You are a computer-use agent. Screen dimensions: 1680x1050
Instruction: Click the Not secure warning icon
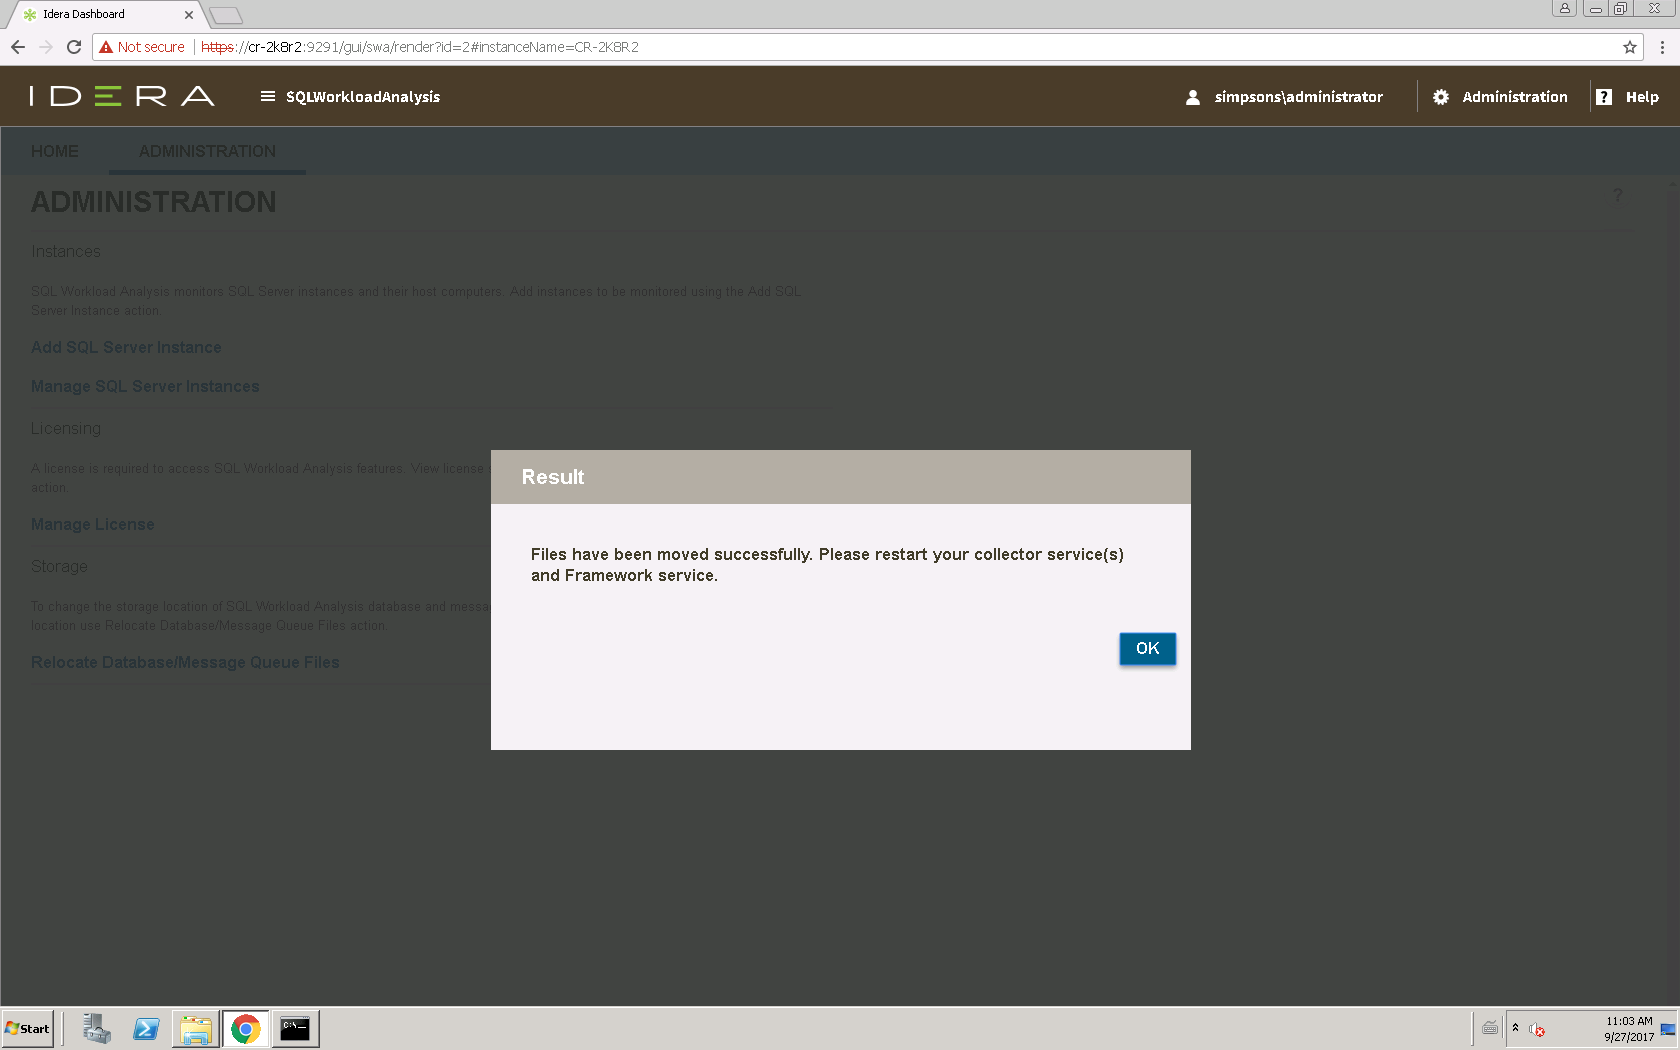pos(106,47)
